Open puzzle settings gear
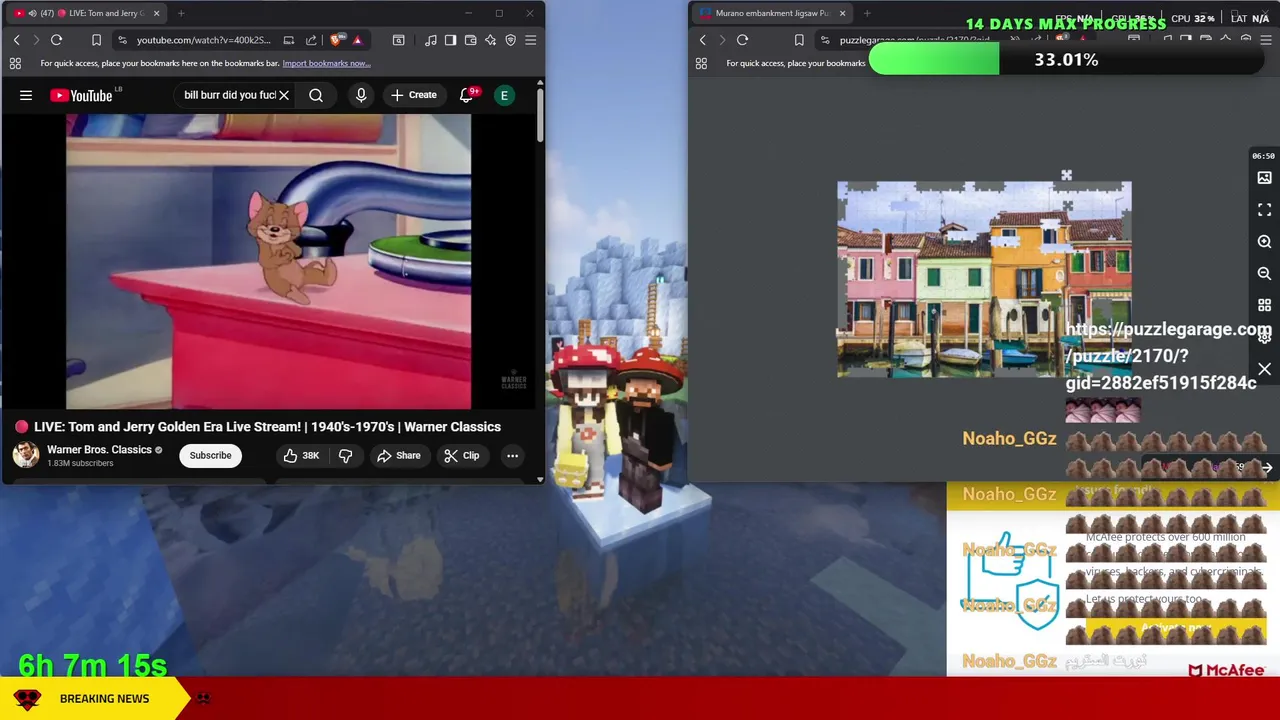 1264,337
